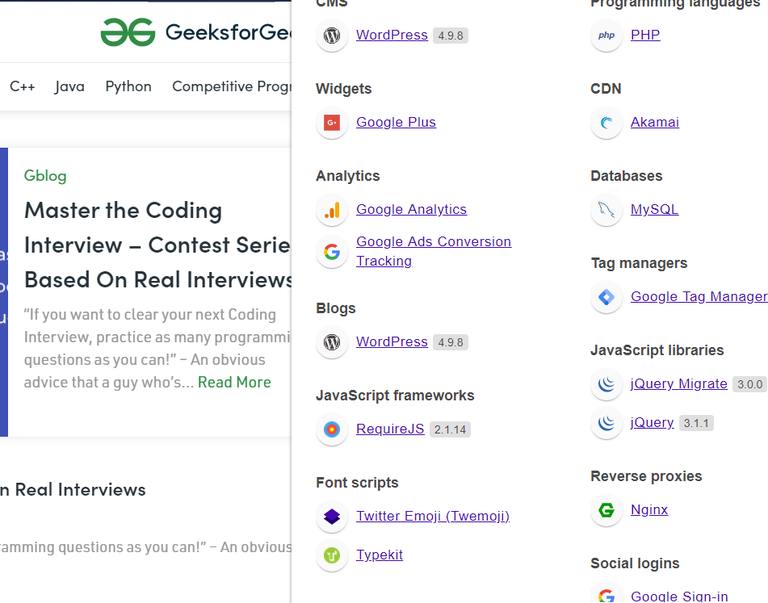Click the WordPress icon under Blogs
Screen dimensions: 768x603
332,342
